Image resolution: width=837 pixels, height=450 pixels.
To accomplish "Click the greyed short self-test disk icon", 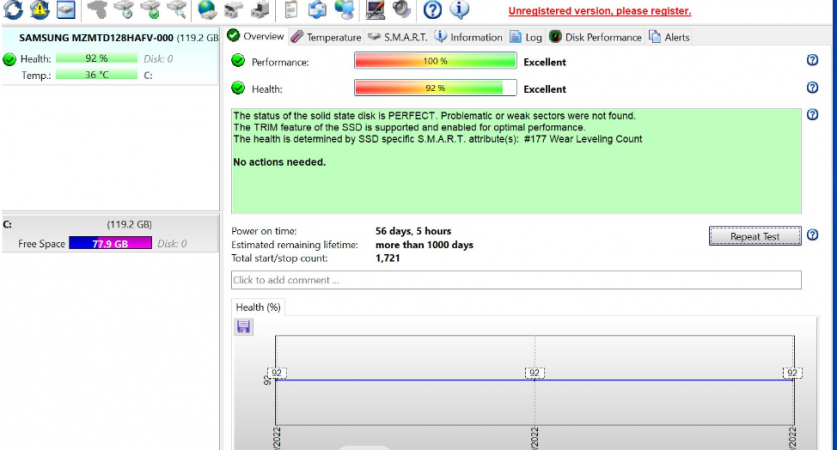I will point(97,10).
